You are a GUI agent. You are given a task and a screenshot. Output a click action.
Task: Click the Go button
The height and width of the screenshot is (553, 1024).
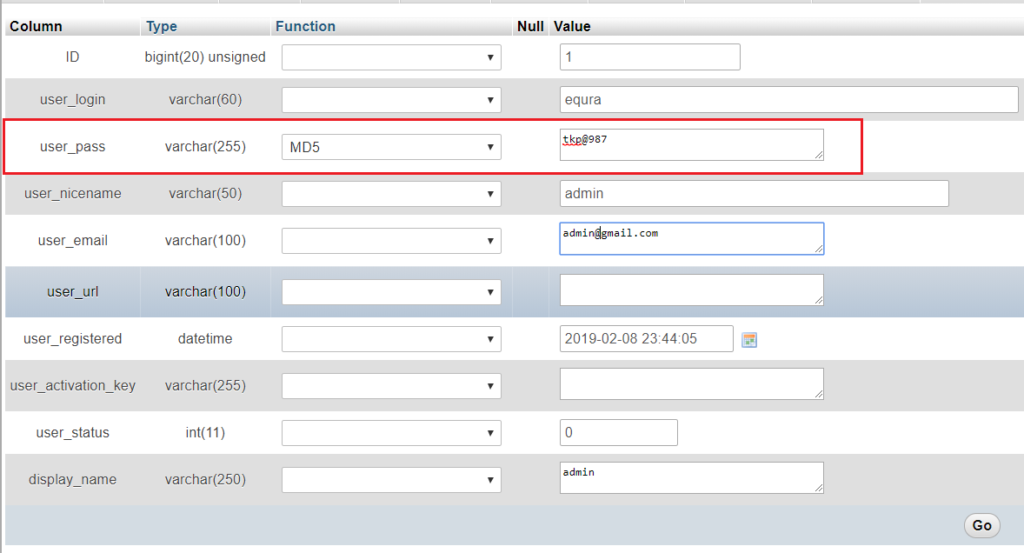[x=982, y=526]
